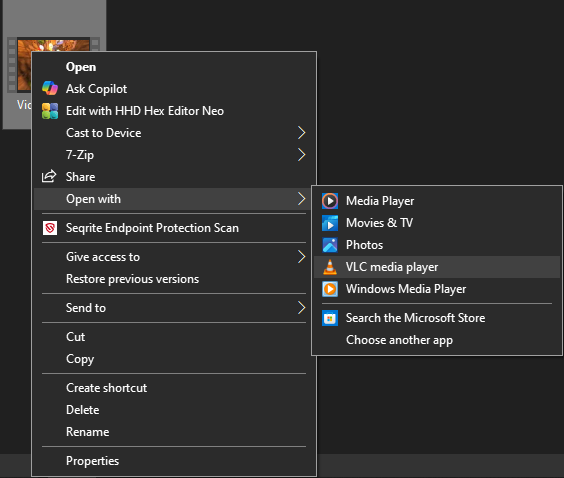Click the Microsoft Store bag icon

330,318
